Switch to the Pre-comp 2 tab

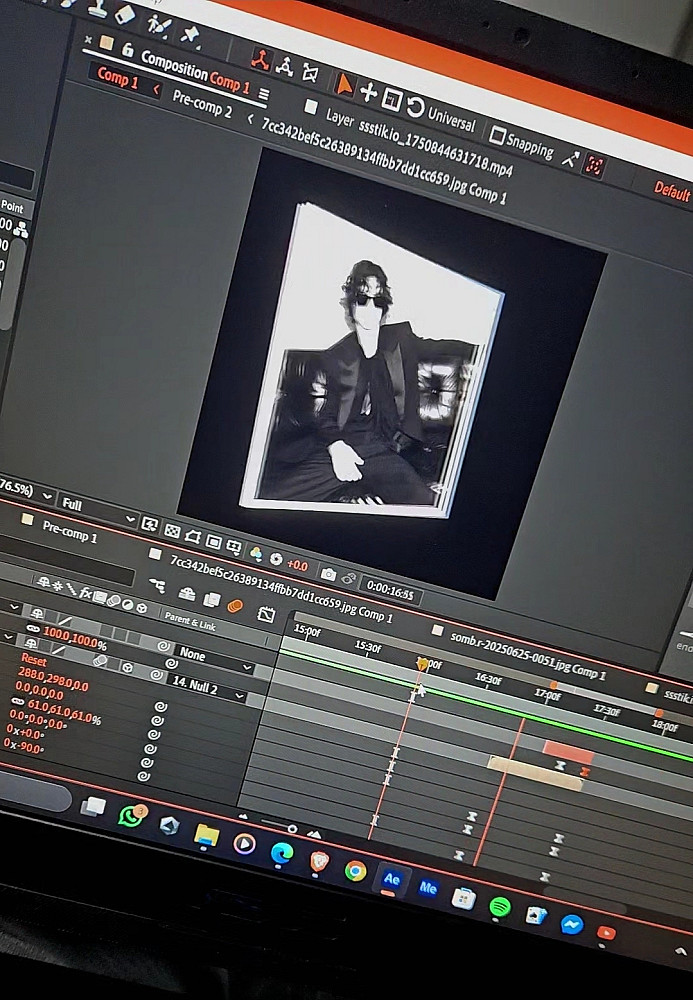coord(202,103)
